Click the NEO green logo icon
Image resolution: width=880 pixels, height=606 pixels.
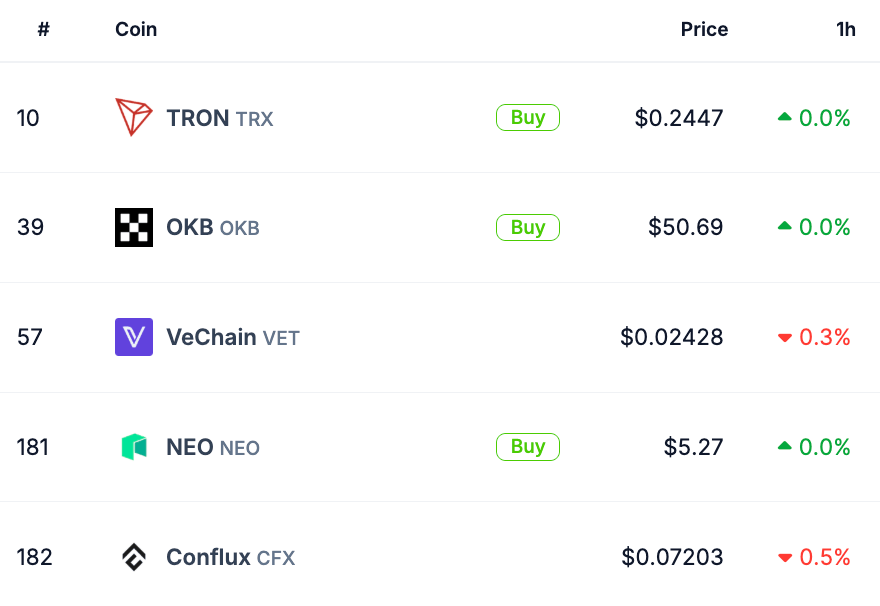point(134,447)
